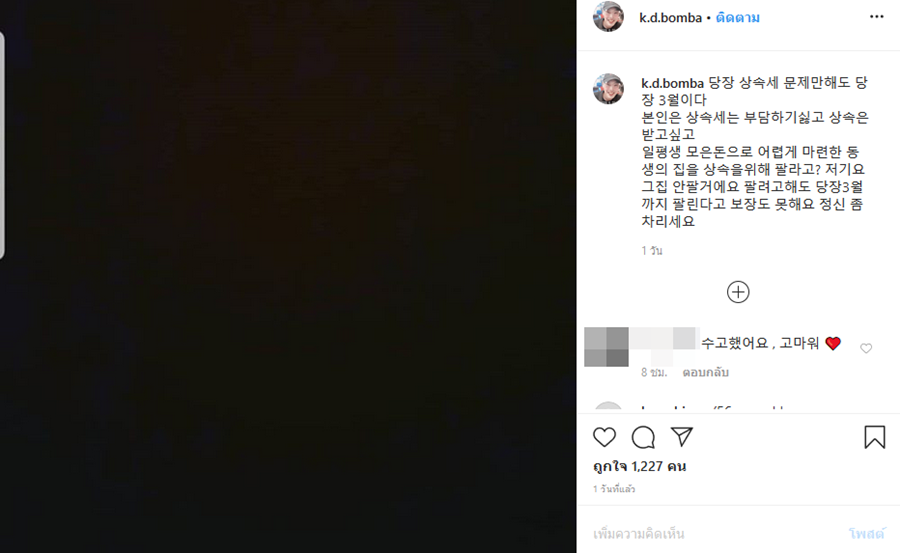Submit the comment with the โพสต์ button
Image resolution: width=900 pixels, height=553 pixels.
(867, 534)
